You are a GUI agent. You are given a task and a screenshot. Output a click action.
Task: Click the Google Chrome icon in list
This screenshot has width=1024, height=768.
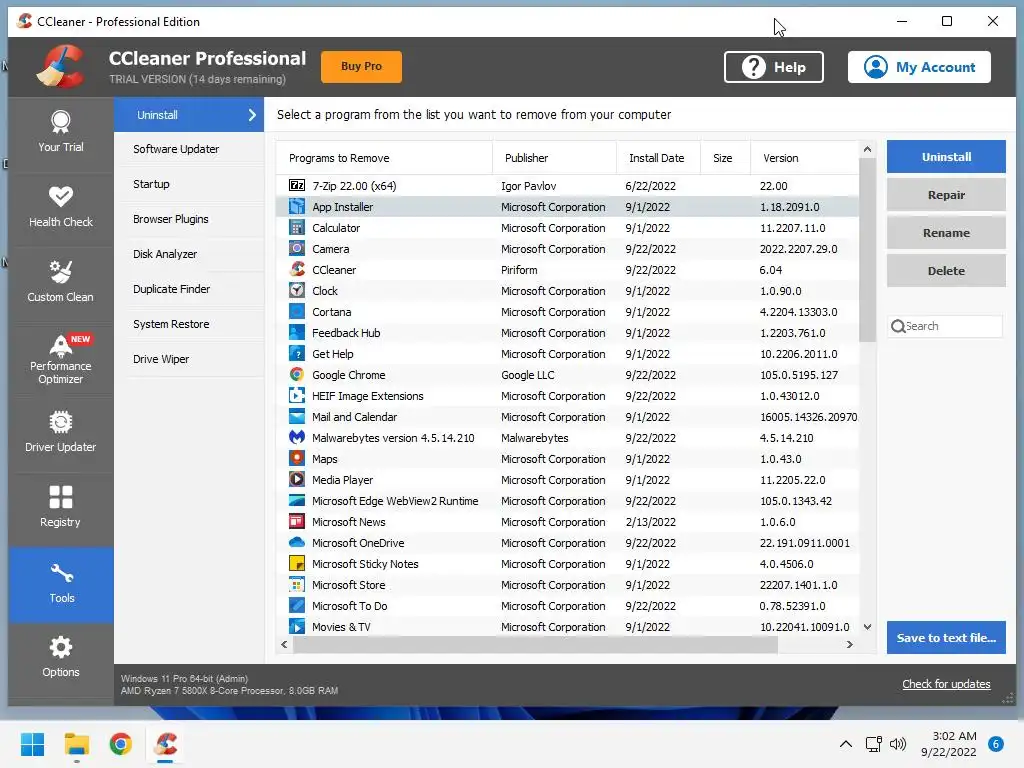(x=296, y=374)
